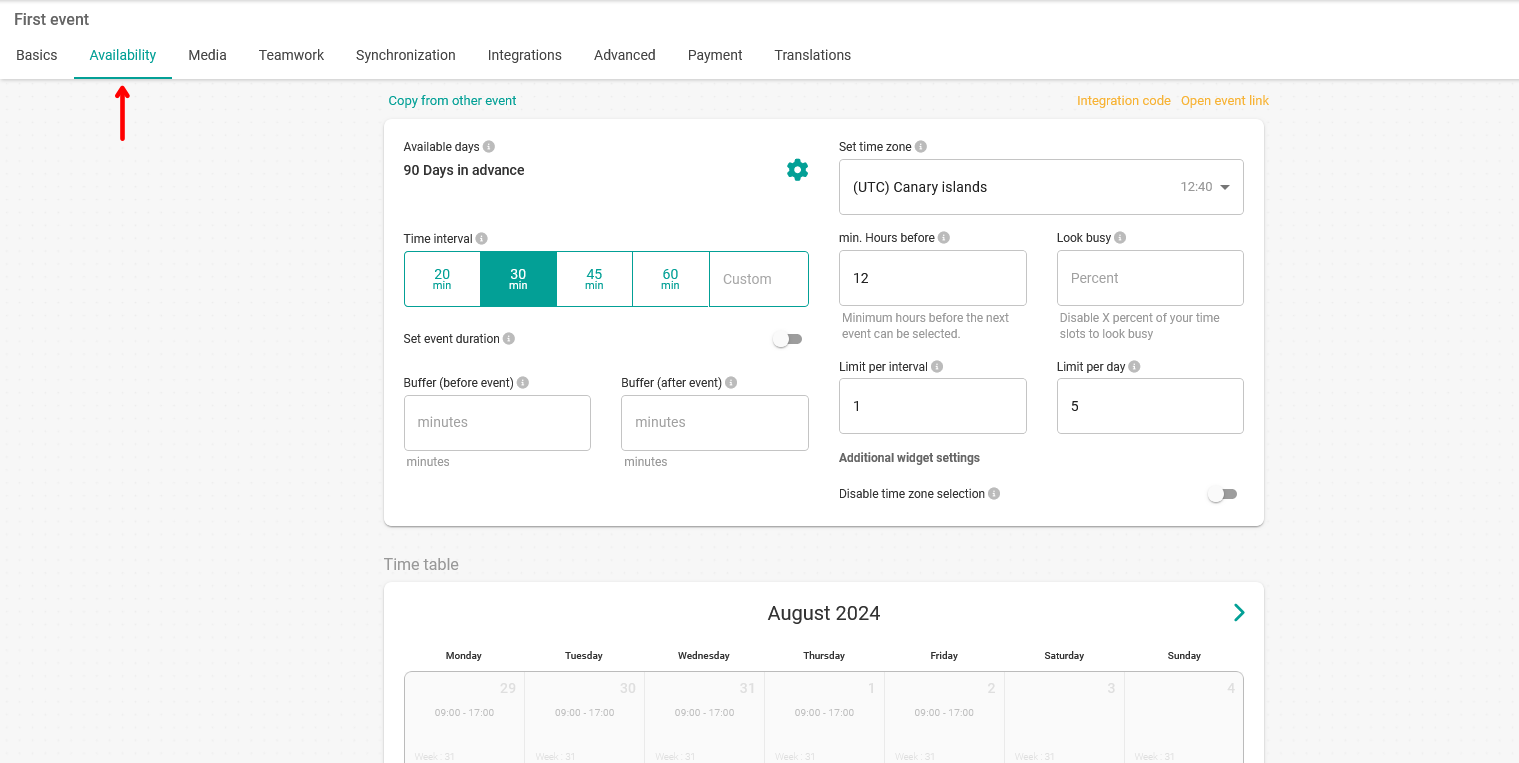Click info icon beside Buffer (after event)
The width and height of the screenshot is (1519, 763).
click(x=731, y=383)
